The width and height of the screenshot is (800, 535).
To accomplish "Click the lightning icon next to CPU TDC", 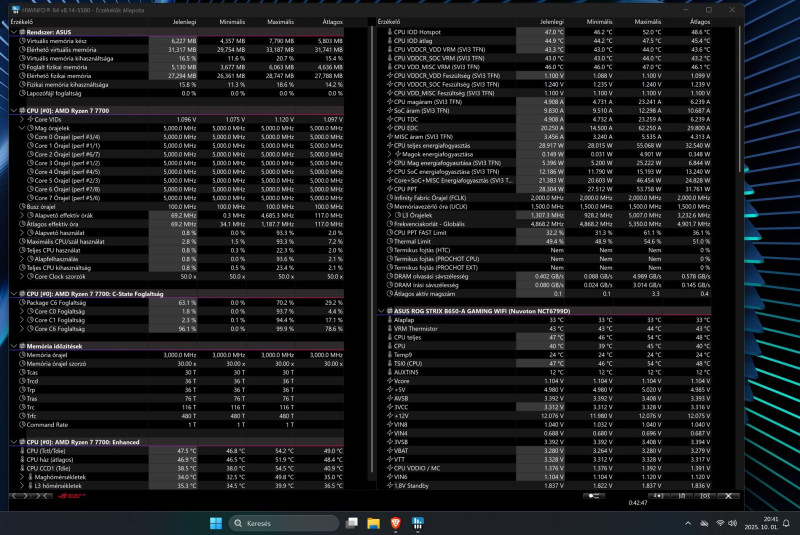I will [x=390, y=119].
